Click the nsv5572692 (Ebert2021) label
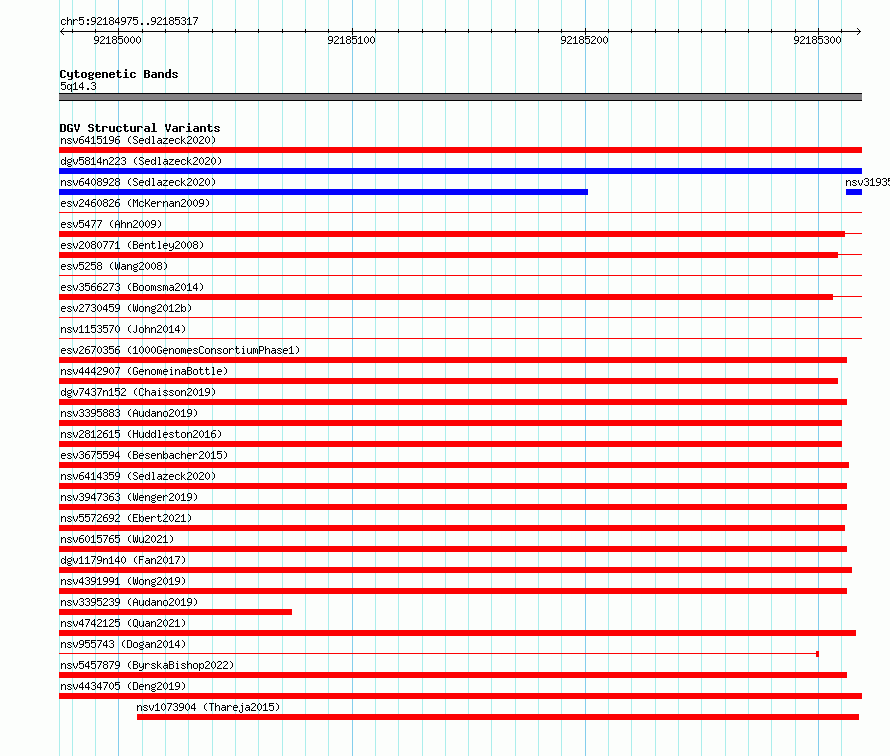 coord(126,518)
